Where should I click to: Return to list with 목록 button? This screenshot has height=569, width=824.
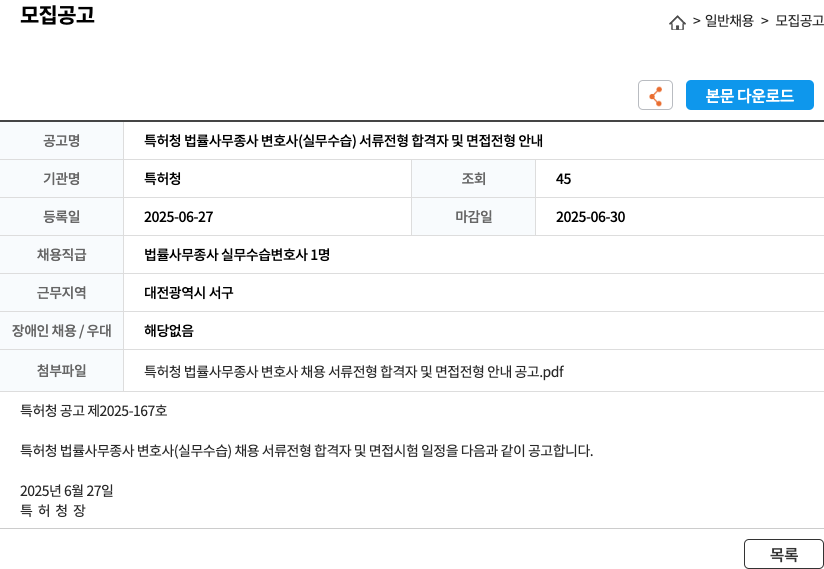(x=784, y=554)
